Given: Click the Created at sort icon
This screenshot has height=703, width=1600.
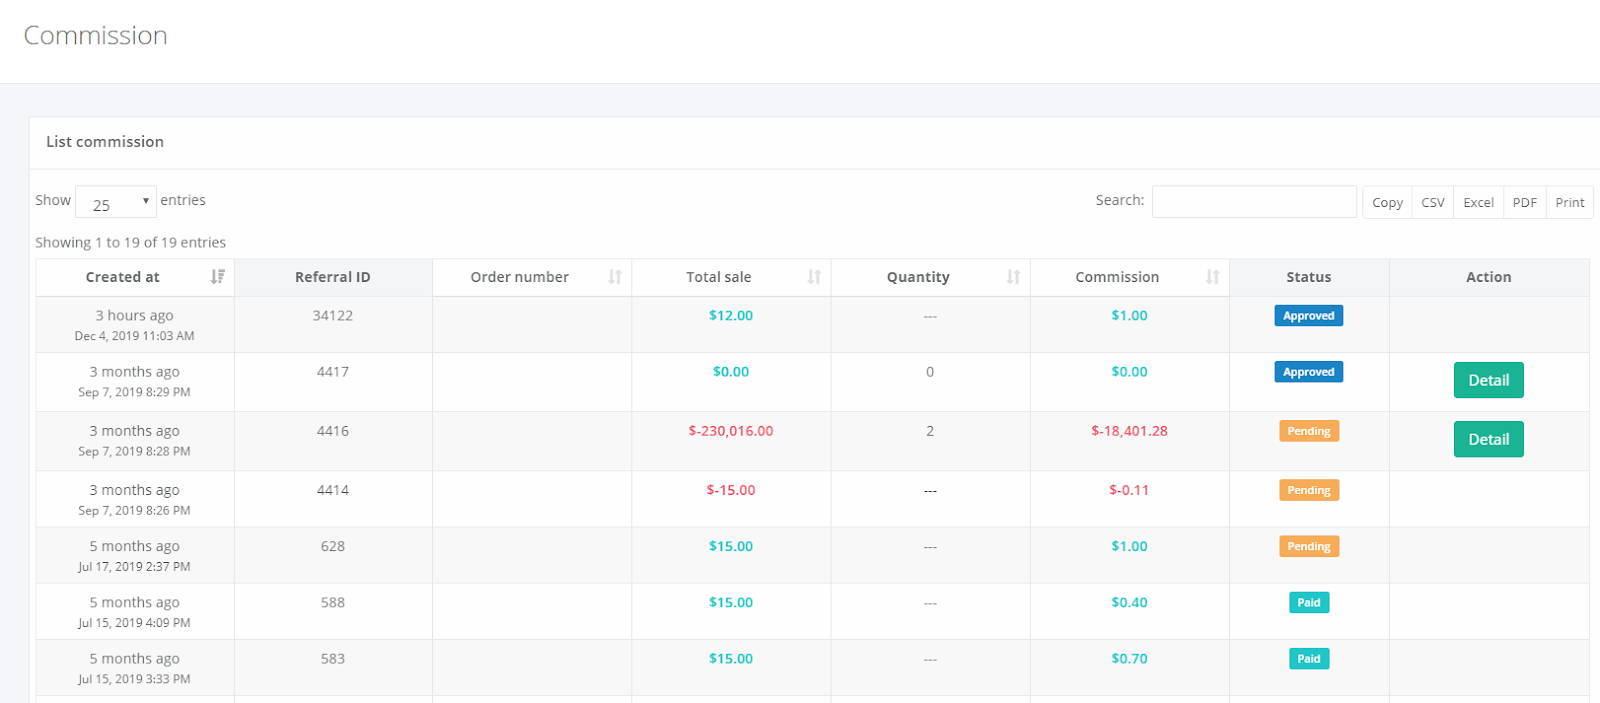Looking at the screenshot, I should (x=217, y=277).
